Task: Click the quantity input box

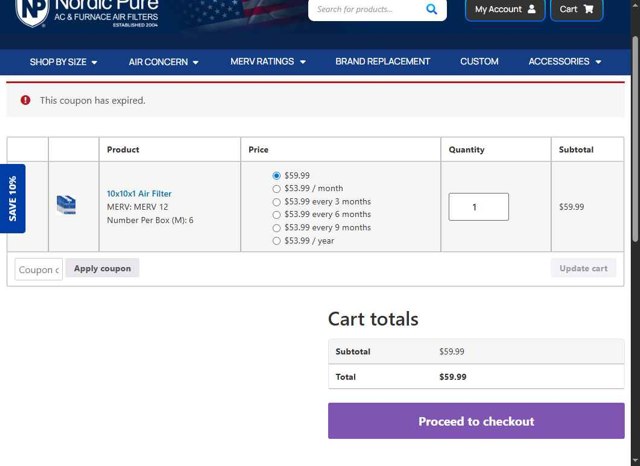Action: click(478, 207)
